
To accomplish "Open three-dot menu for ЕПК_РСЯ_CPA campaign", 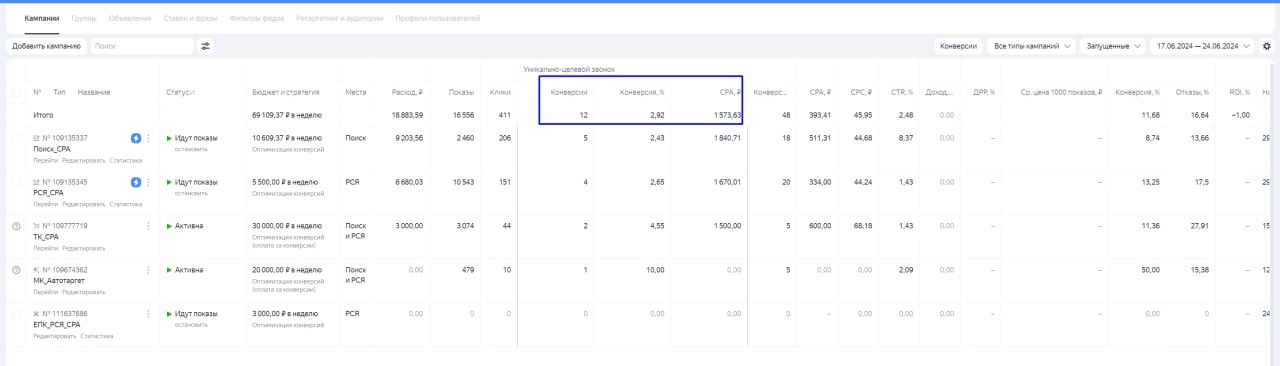I will point(148,314).
